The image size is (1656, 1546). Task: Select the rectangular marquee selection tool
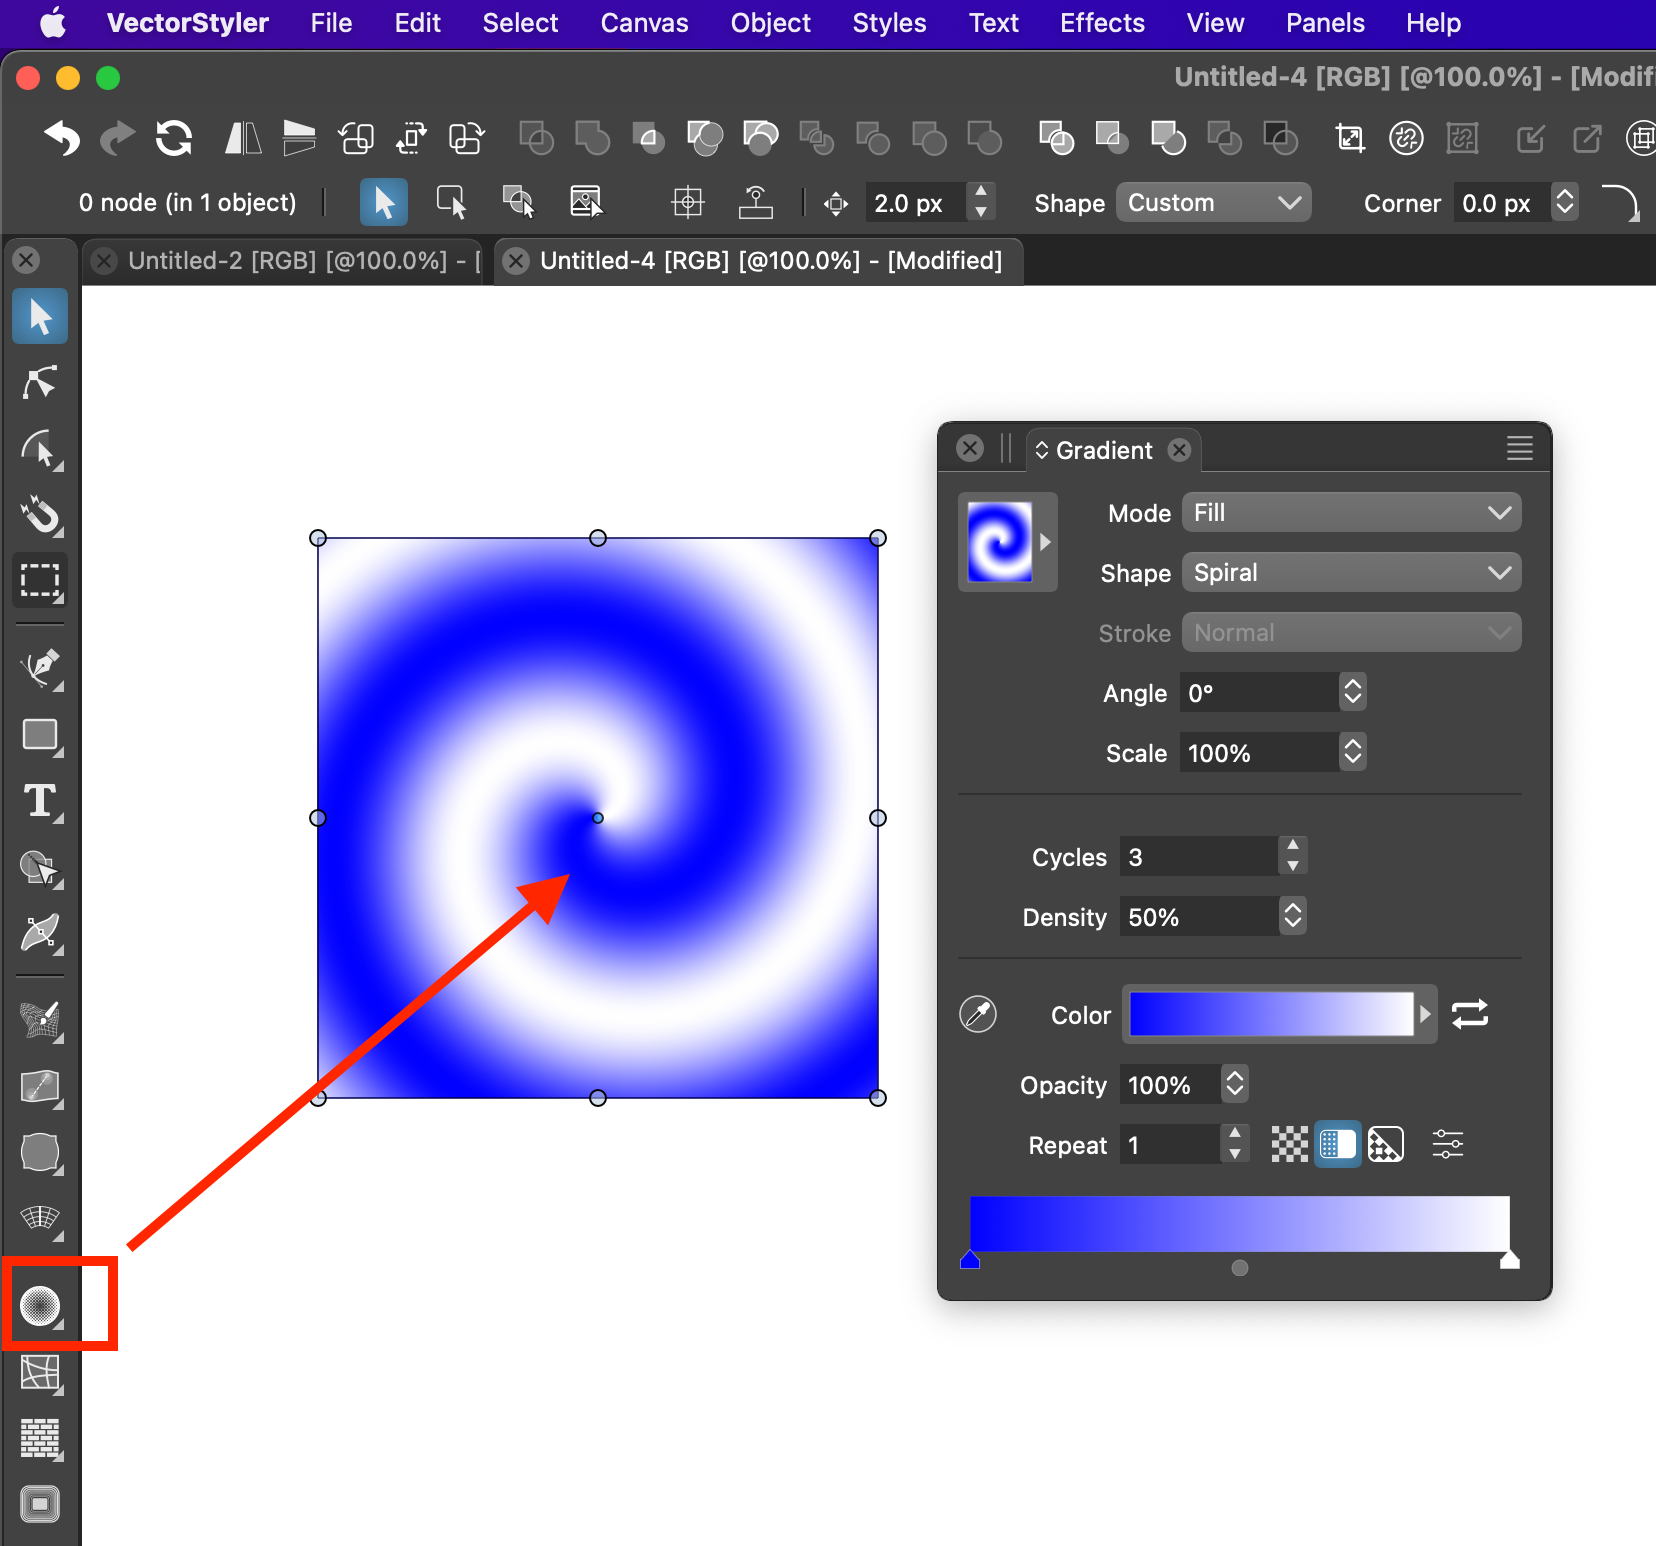40,580
